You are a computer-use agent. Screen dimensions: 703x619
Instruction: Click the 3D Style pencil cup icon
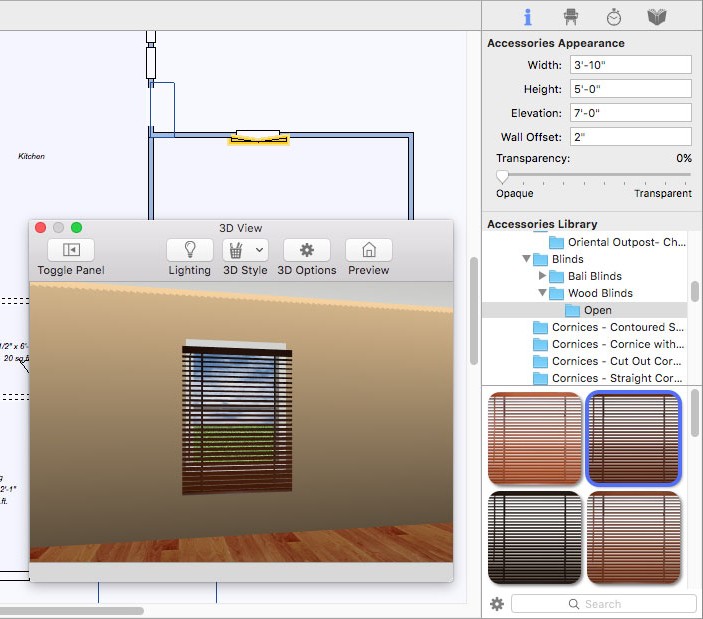coord(236,250)
